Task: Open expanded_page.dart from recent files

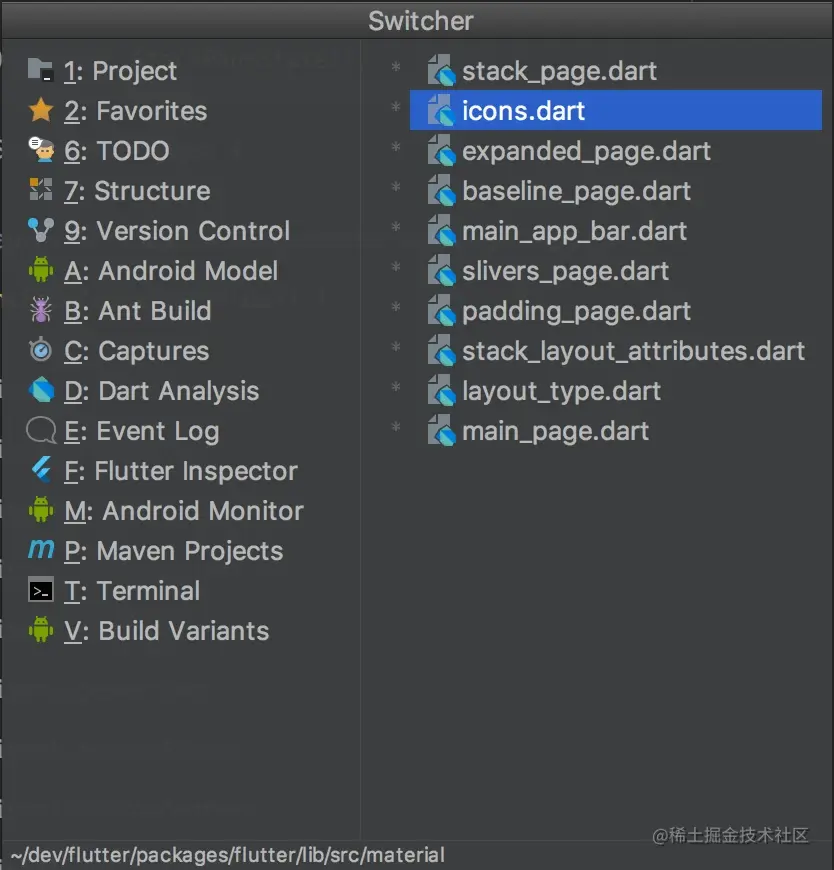Action: pos(586,151)
